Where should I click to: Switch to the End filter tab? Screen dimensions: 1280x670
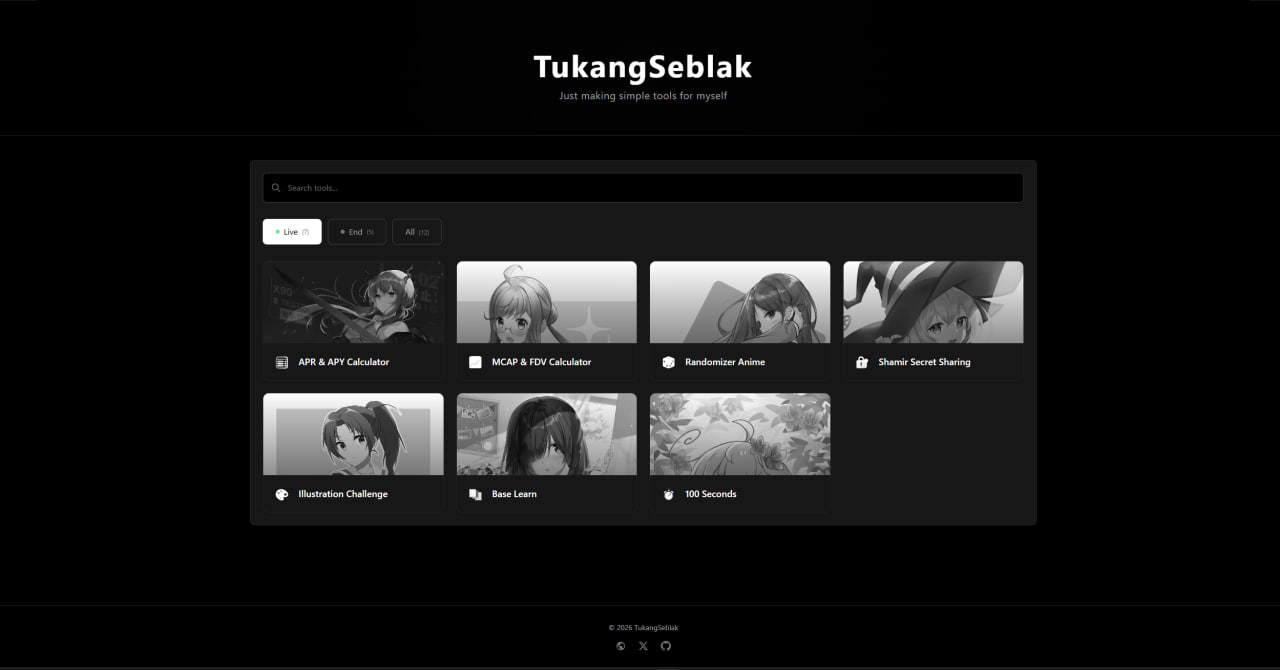click(357, 232)
